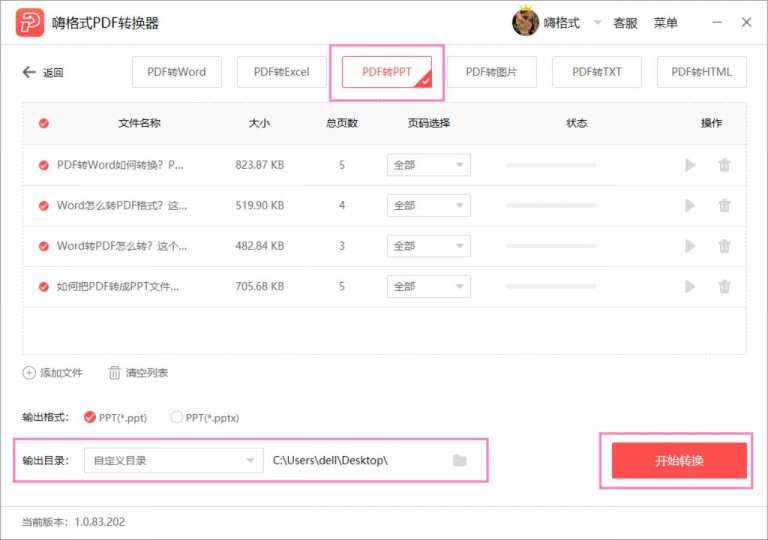Click the 482.84 KB size cell
768x540 pixels.
[260, 246]
